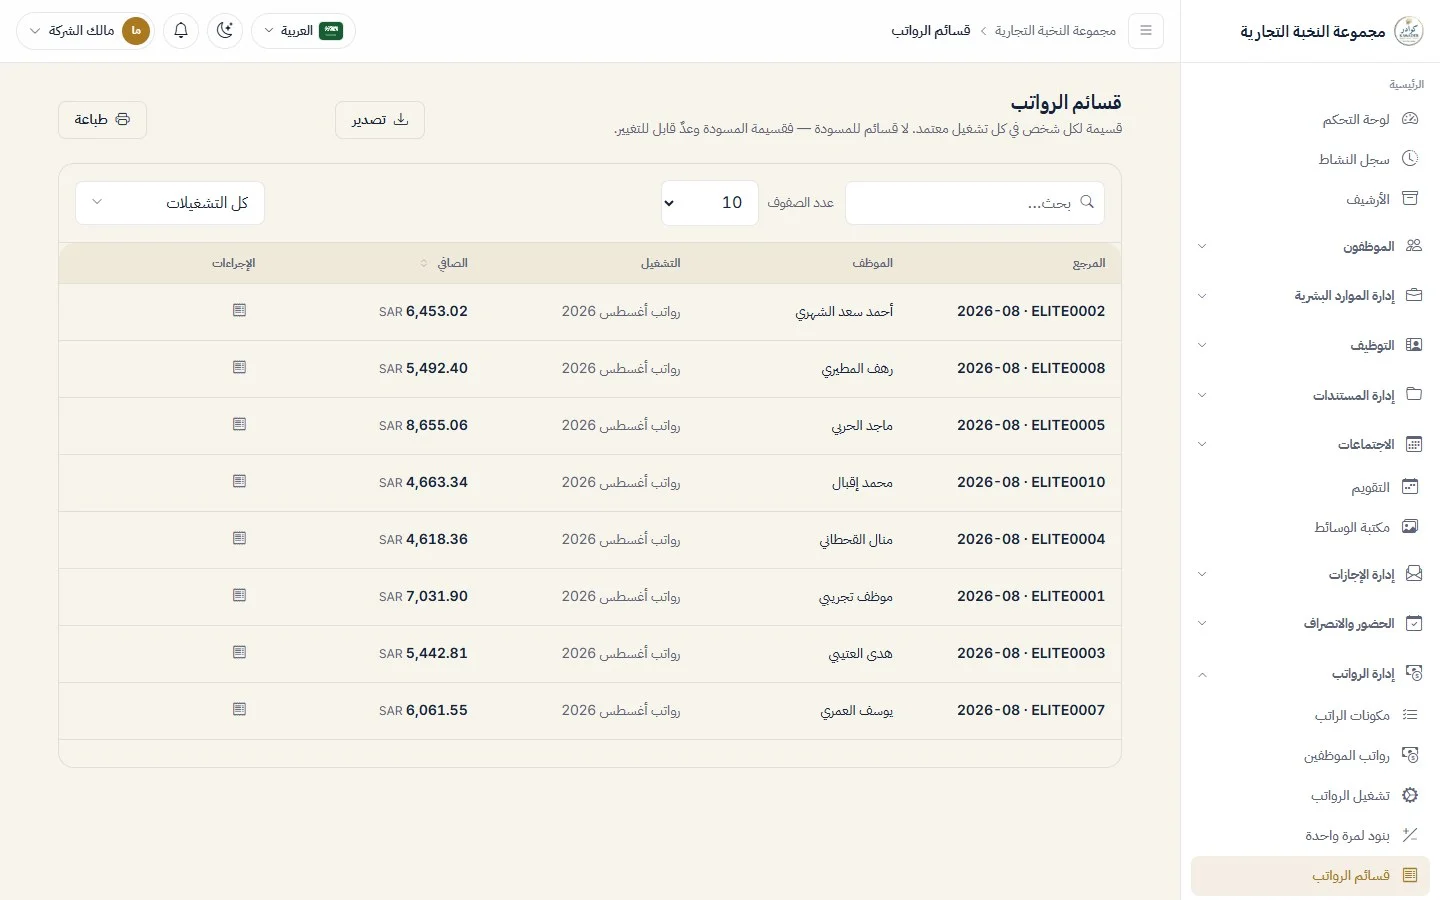Click the تصدير export button
Image resolution: width=1440 pixels, height=900 pixels.
pyautogui.click(x=380, y=120)
